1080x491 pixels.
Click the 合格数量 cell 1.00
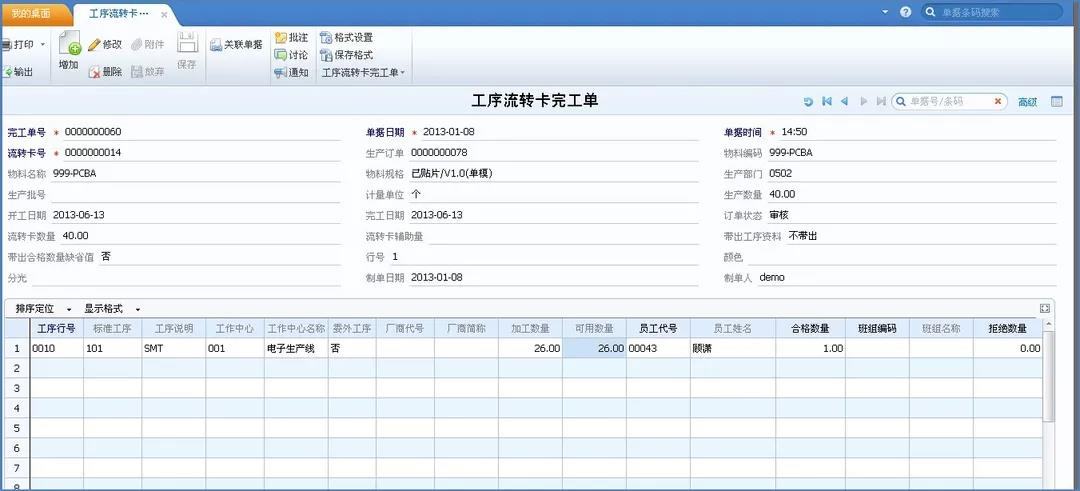click(x=811, y=348)
